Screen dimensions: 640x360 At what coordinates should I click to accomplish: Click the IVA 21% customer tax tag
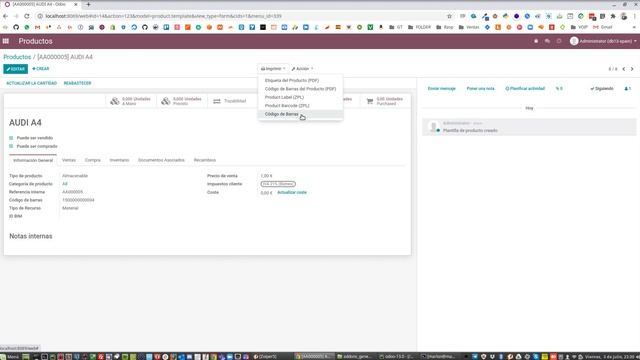point(278,184)
